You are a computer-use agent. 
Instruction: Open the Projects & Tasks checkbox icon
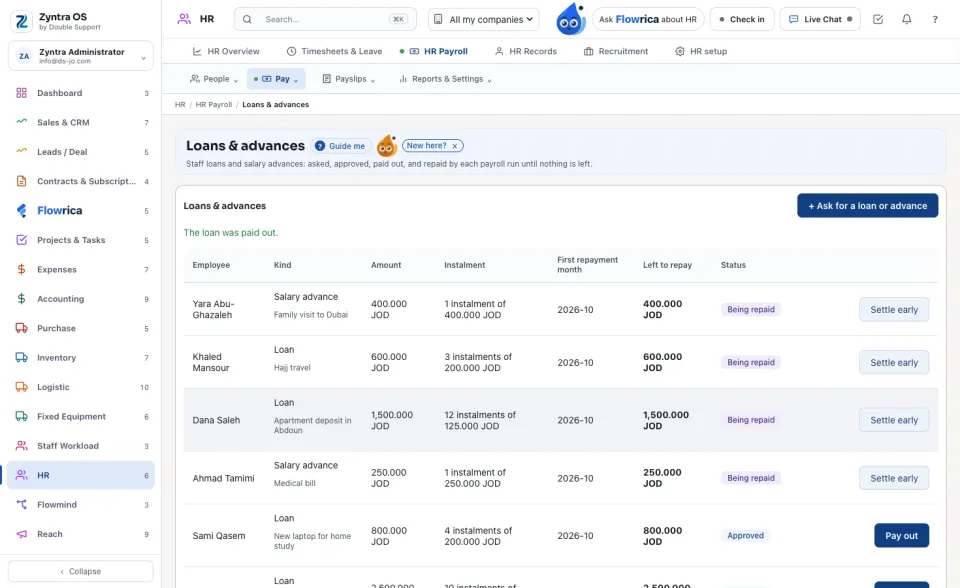21,240
